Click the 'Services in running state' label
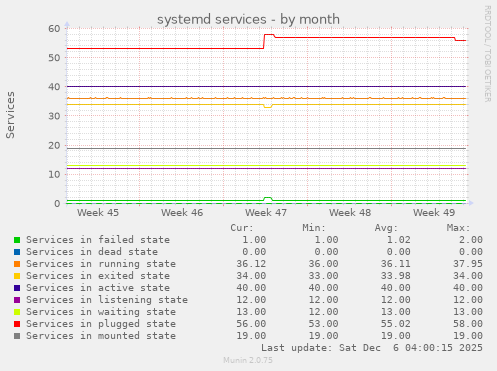The height and width of the screenshot is (371, 497). pos(101,264)
